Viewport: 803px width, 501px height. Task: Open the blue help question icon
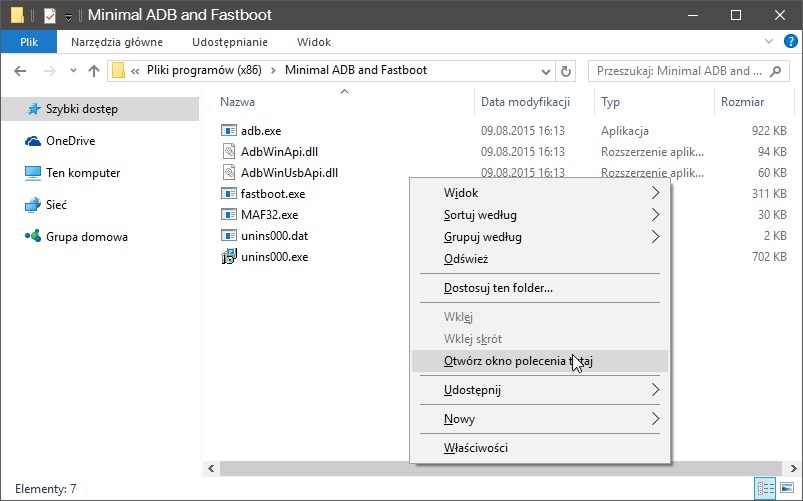tap(791, 41)
